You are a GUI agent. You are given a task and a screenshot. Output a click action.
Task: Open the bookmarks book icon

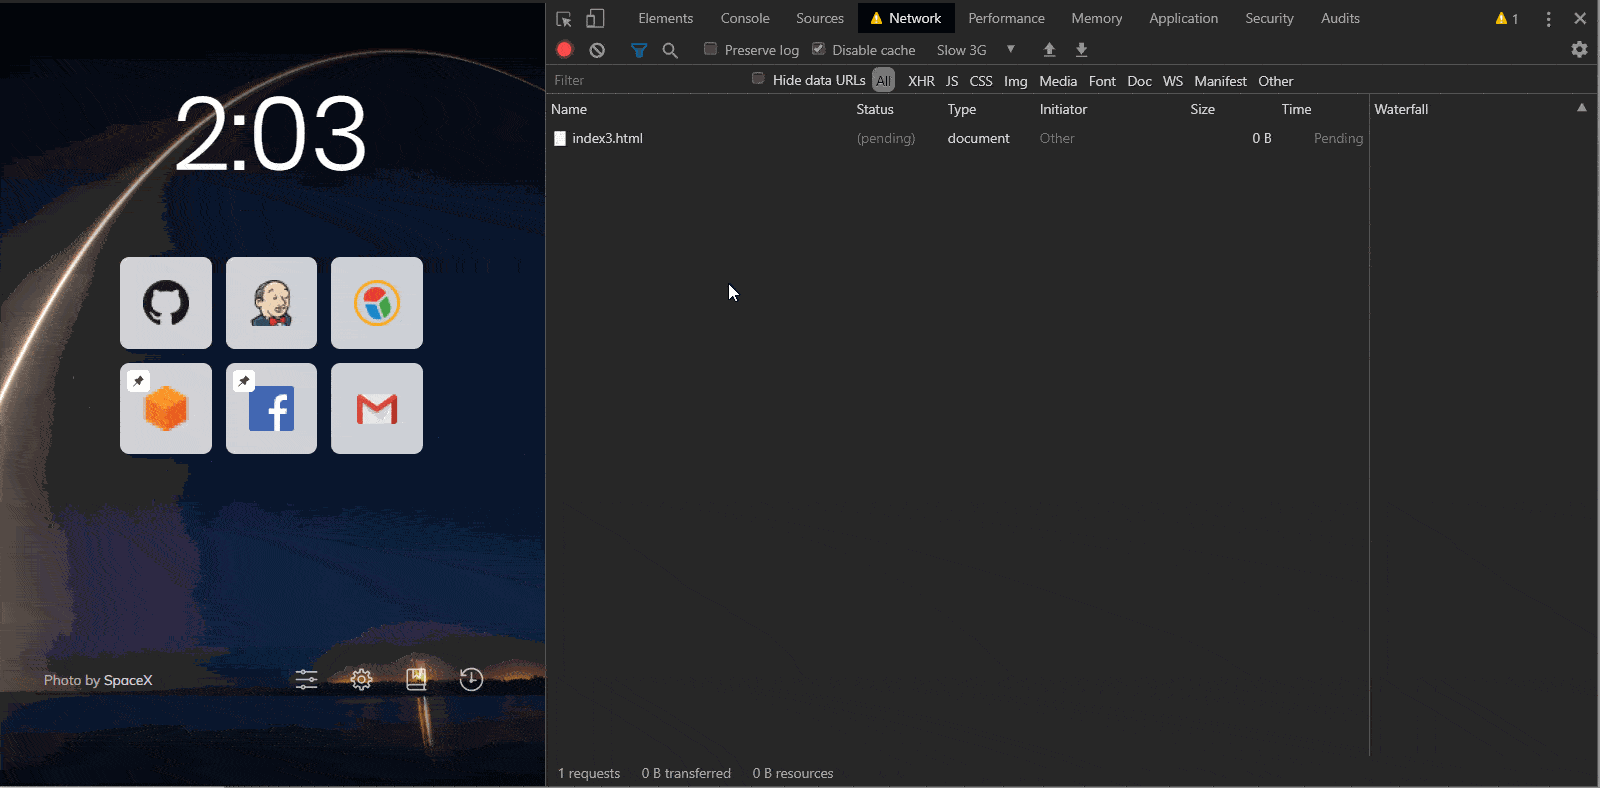(x=416, y=680)
